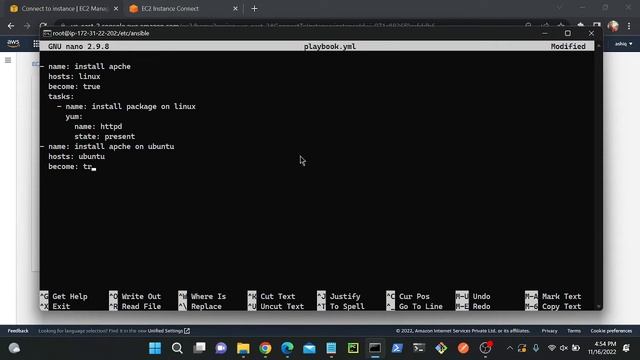This screenshot has height=360, width=640.
Task: Open the terminal window's title bar icon
Action: tap(47, 33)
